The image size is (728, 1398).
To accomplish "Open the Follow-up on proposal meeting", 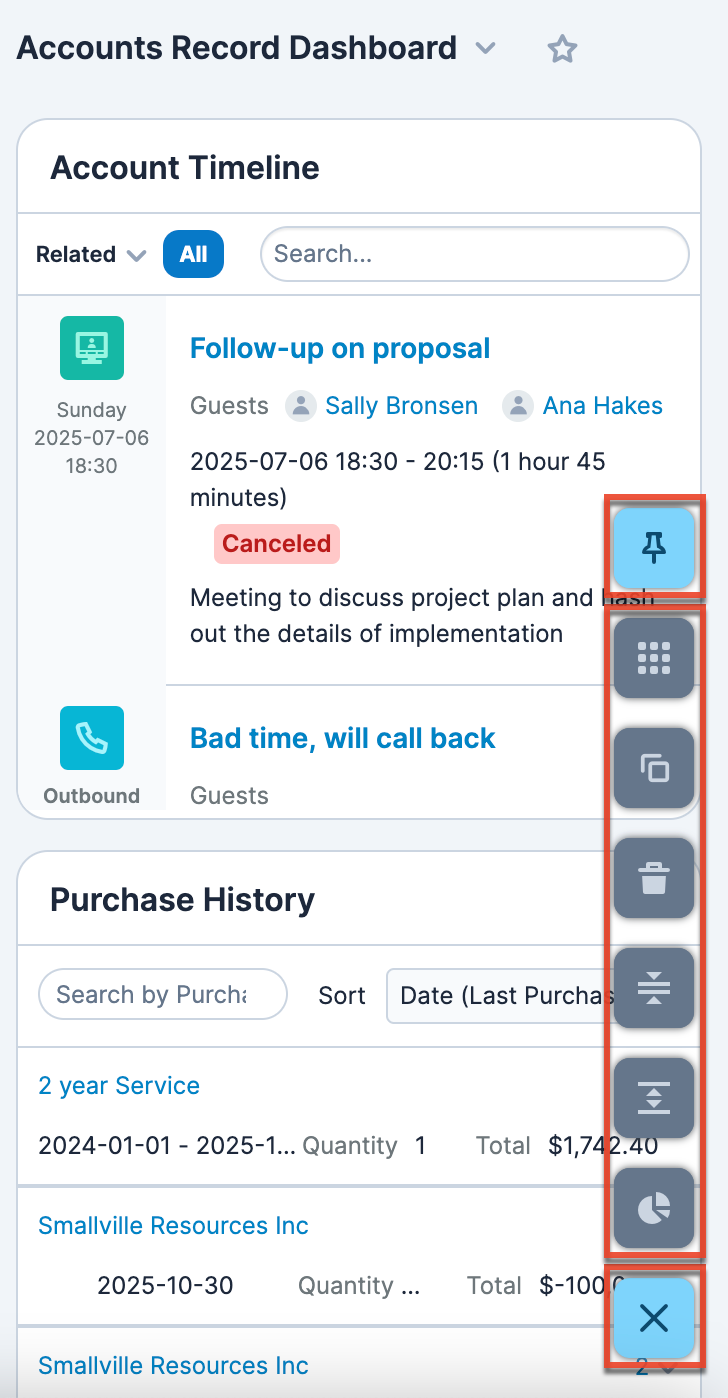I will (x=340, y=348).
